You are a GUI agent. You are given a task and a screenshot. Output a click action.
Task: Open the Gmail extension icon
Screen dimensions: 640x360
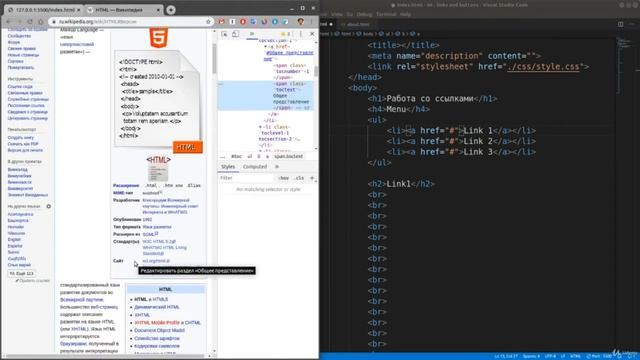pyautogui.click(x=222, y=22)
